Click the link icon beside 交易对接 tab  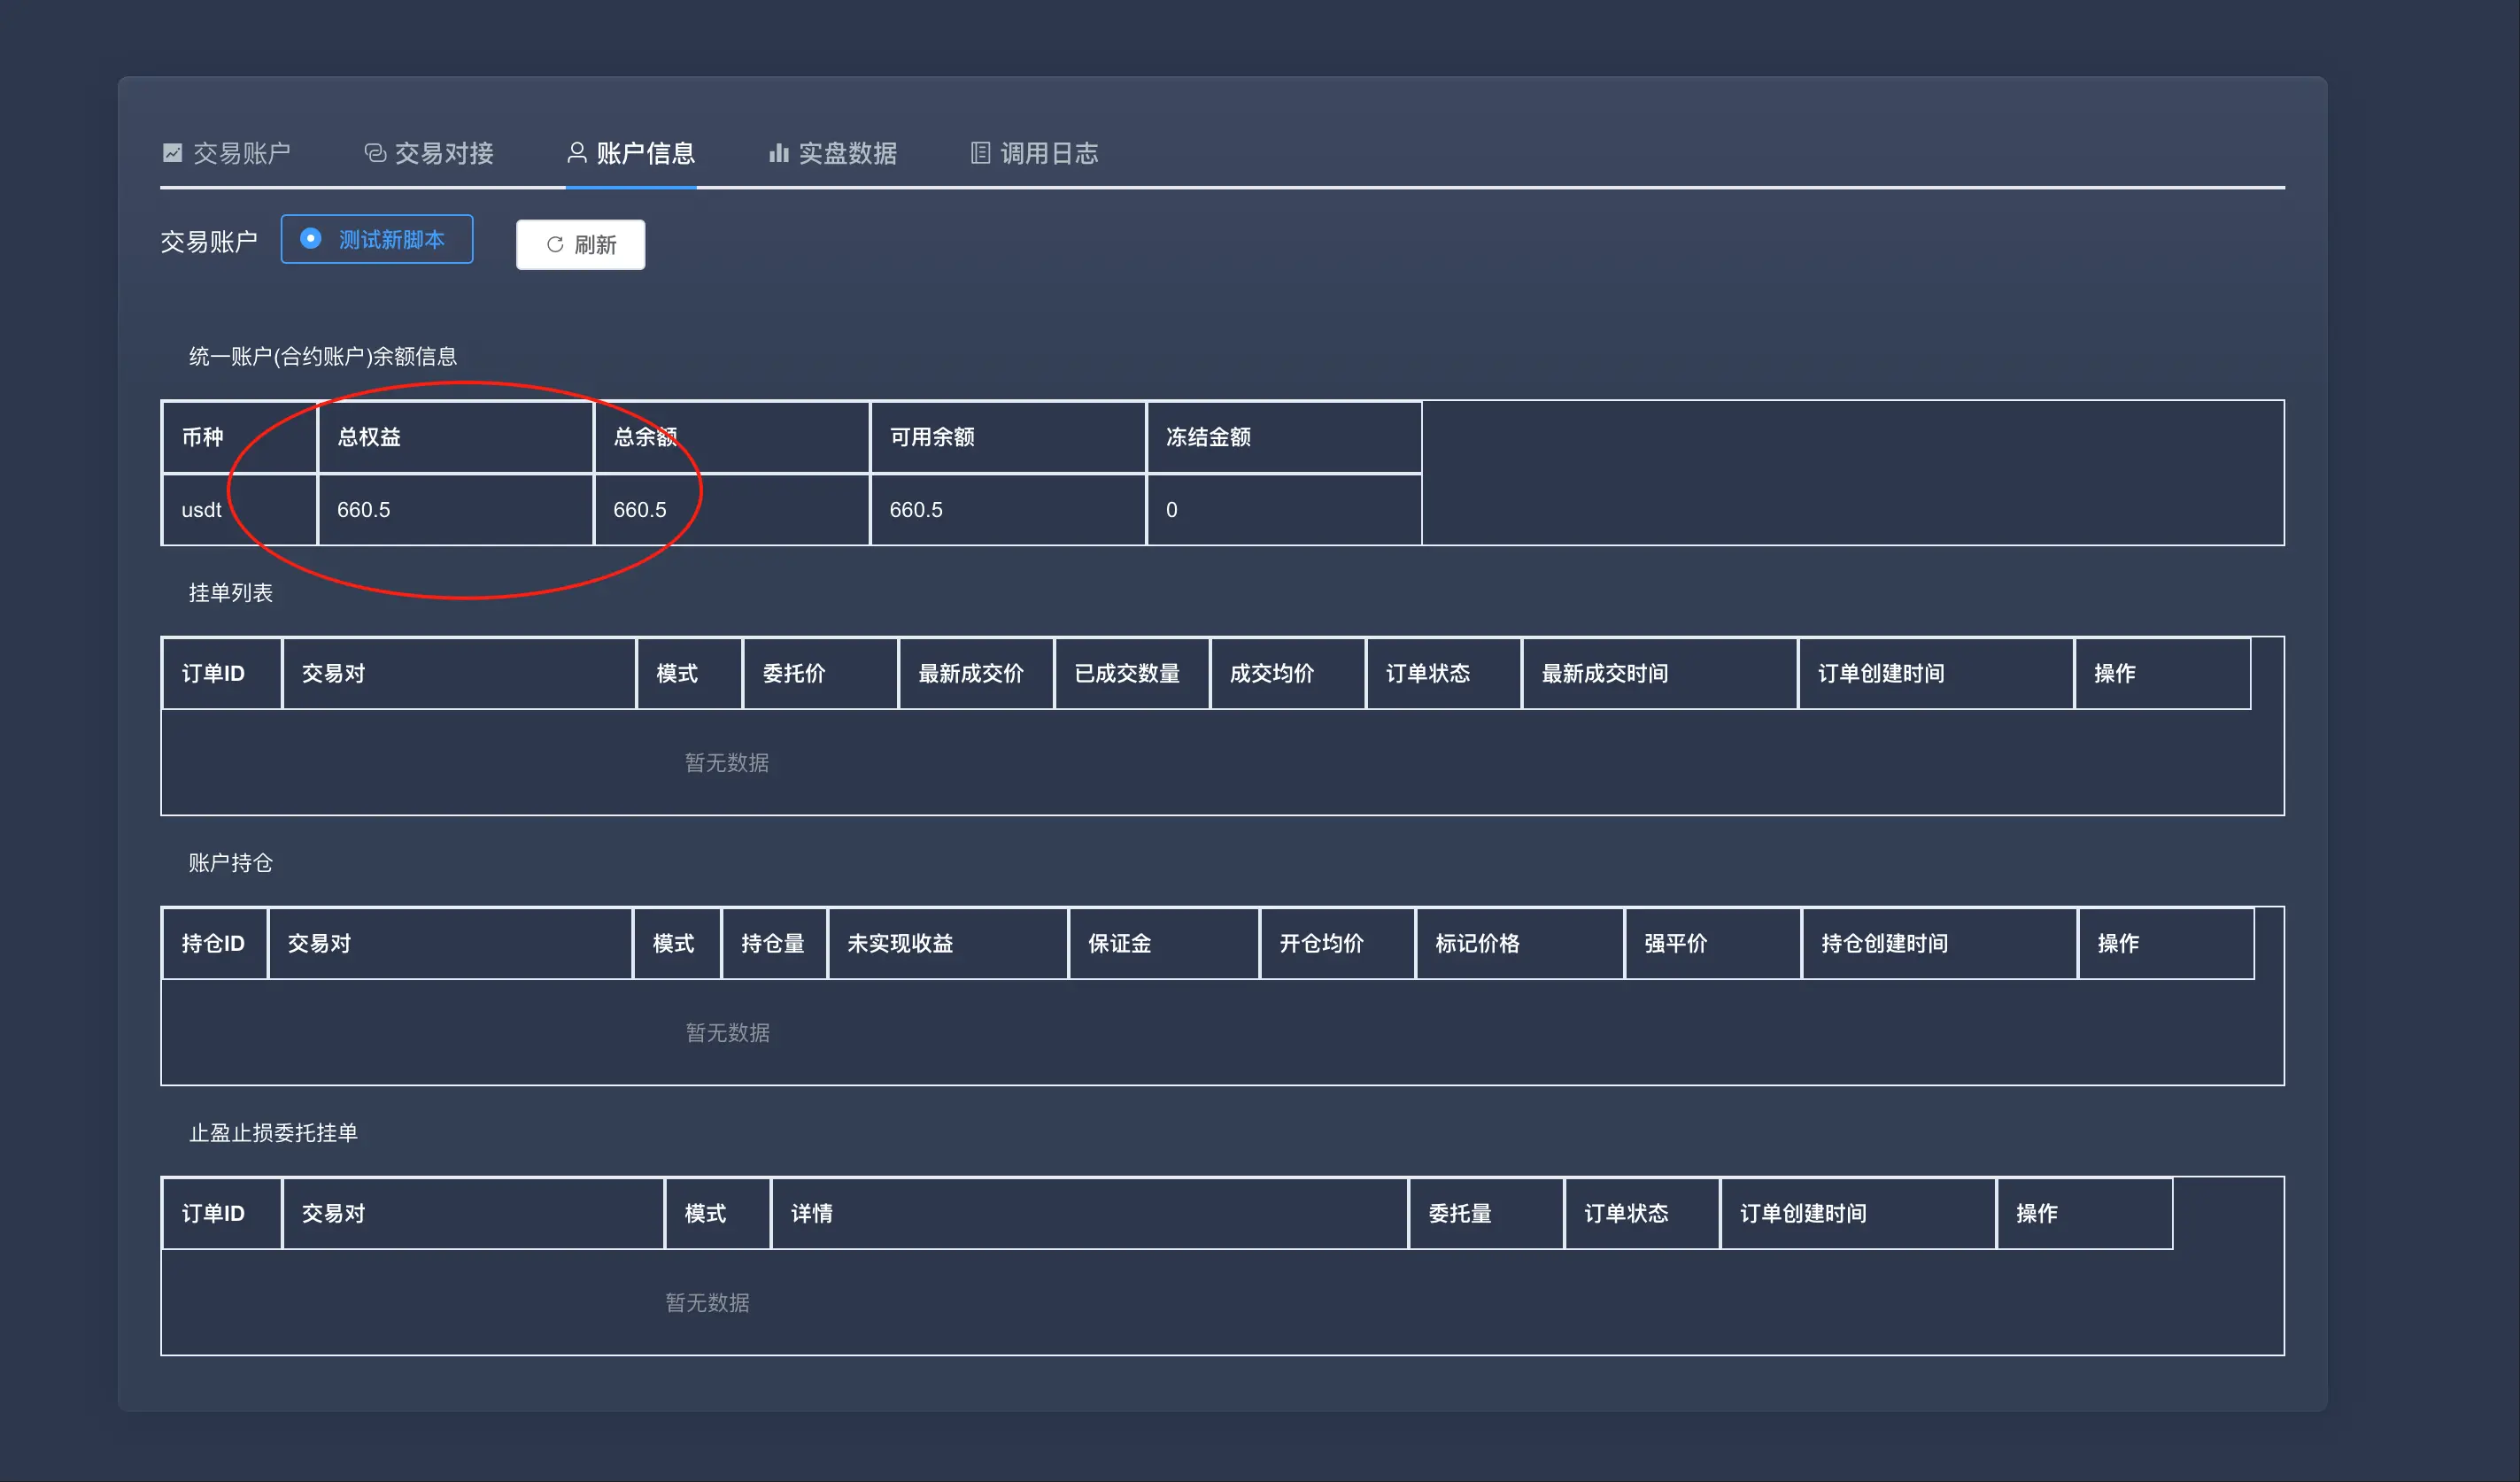[x=375, y=153]
